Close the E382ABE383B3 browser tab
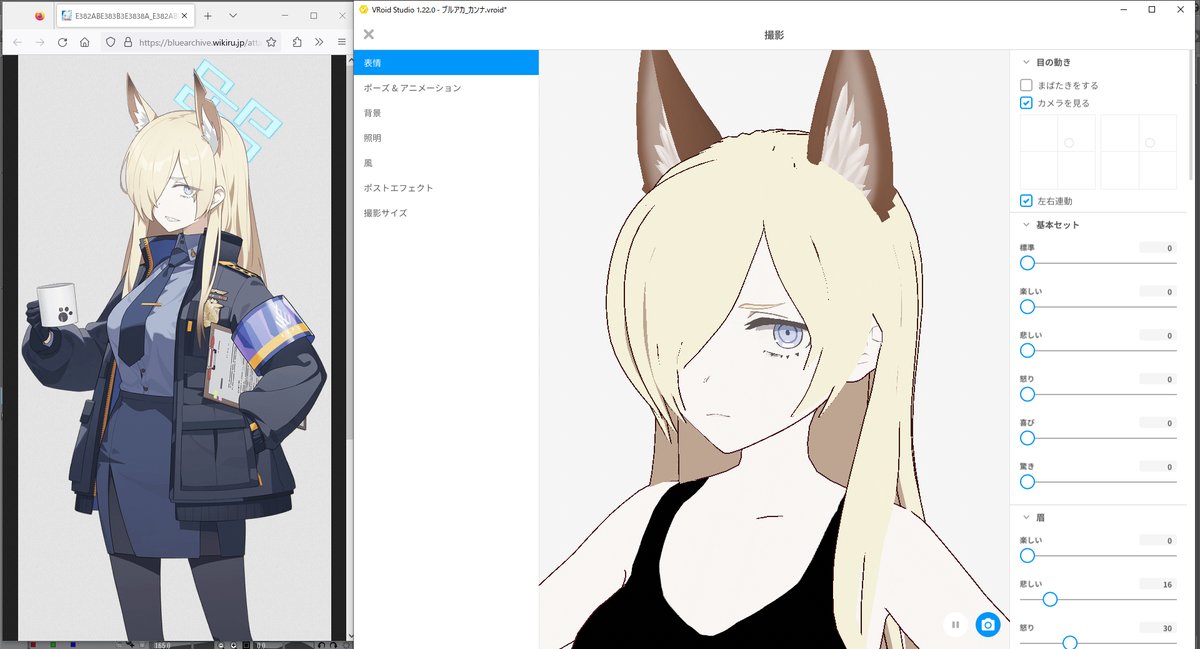 tap(185, 16)
